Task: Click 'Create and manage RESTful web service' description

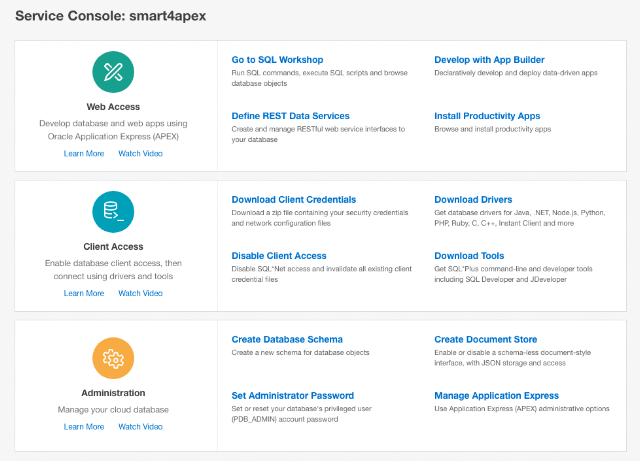Action: pos(318,134)
